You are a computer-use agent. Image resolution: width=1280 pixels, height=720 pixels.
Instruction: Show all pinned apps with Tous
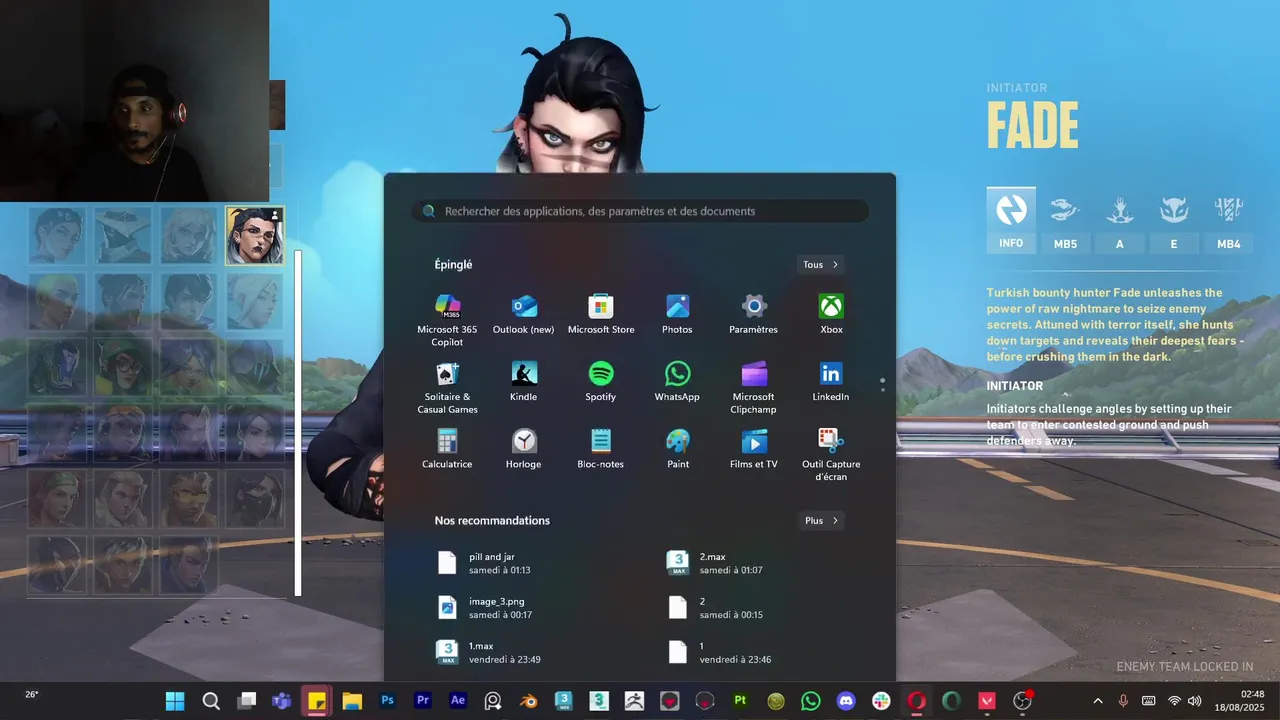tap(821, 265)
